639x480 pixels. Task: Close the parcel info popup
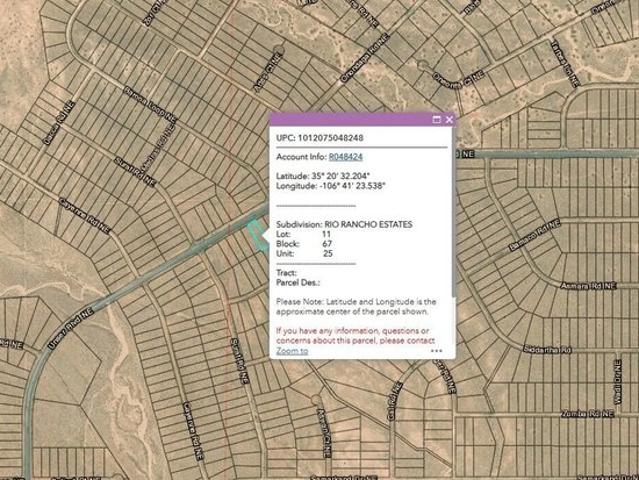(x=449, y=119)
